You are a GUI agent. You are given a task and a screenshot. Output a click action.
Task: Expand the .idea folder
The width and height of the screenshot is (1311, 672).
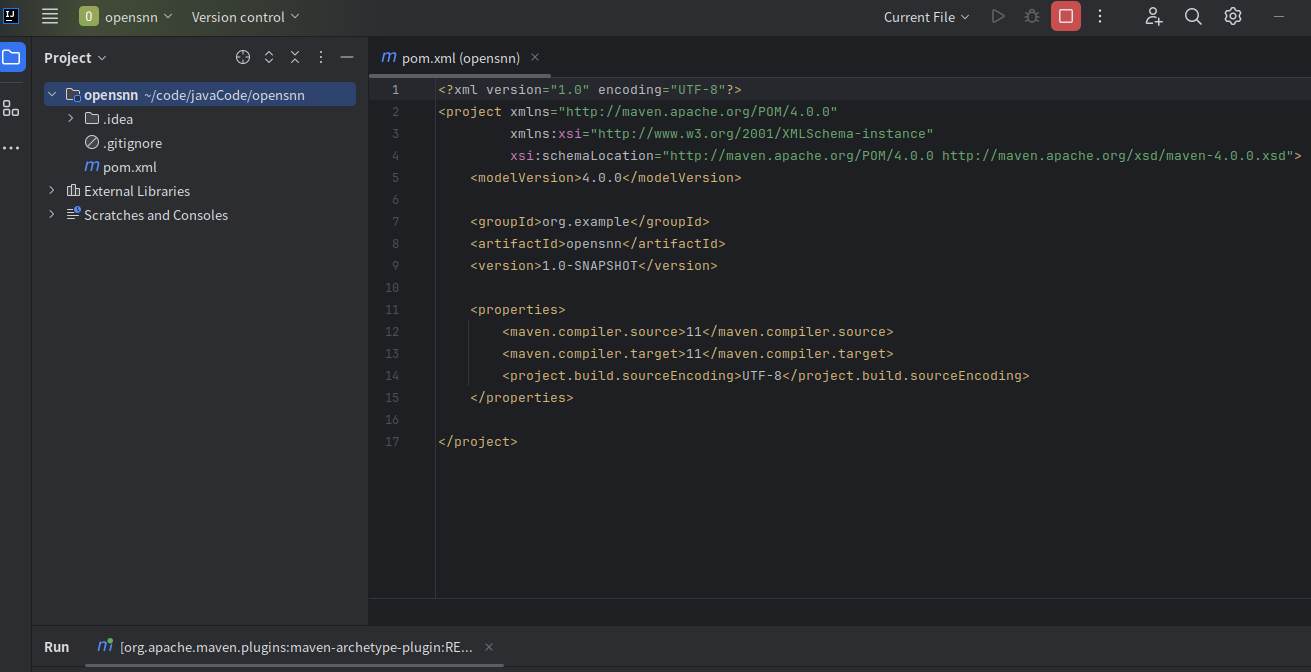pyautogui.click(x=71, y=119)
